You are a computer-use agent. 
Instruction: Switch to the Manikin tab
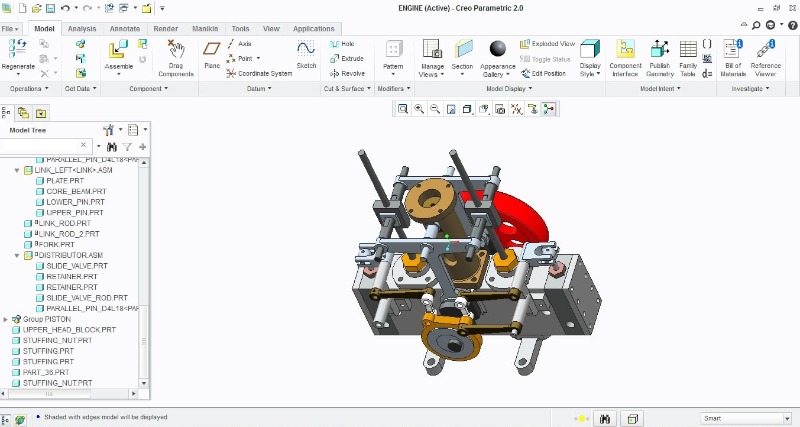[205, 29]
